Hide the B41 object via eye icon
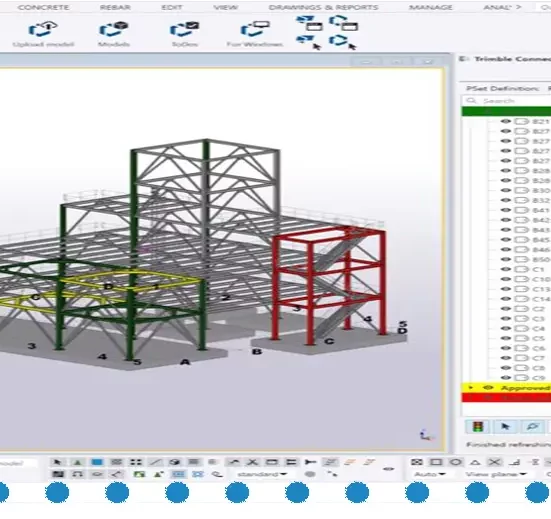Screen dimensions: 551x519 [505, 210]
